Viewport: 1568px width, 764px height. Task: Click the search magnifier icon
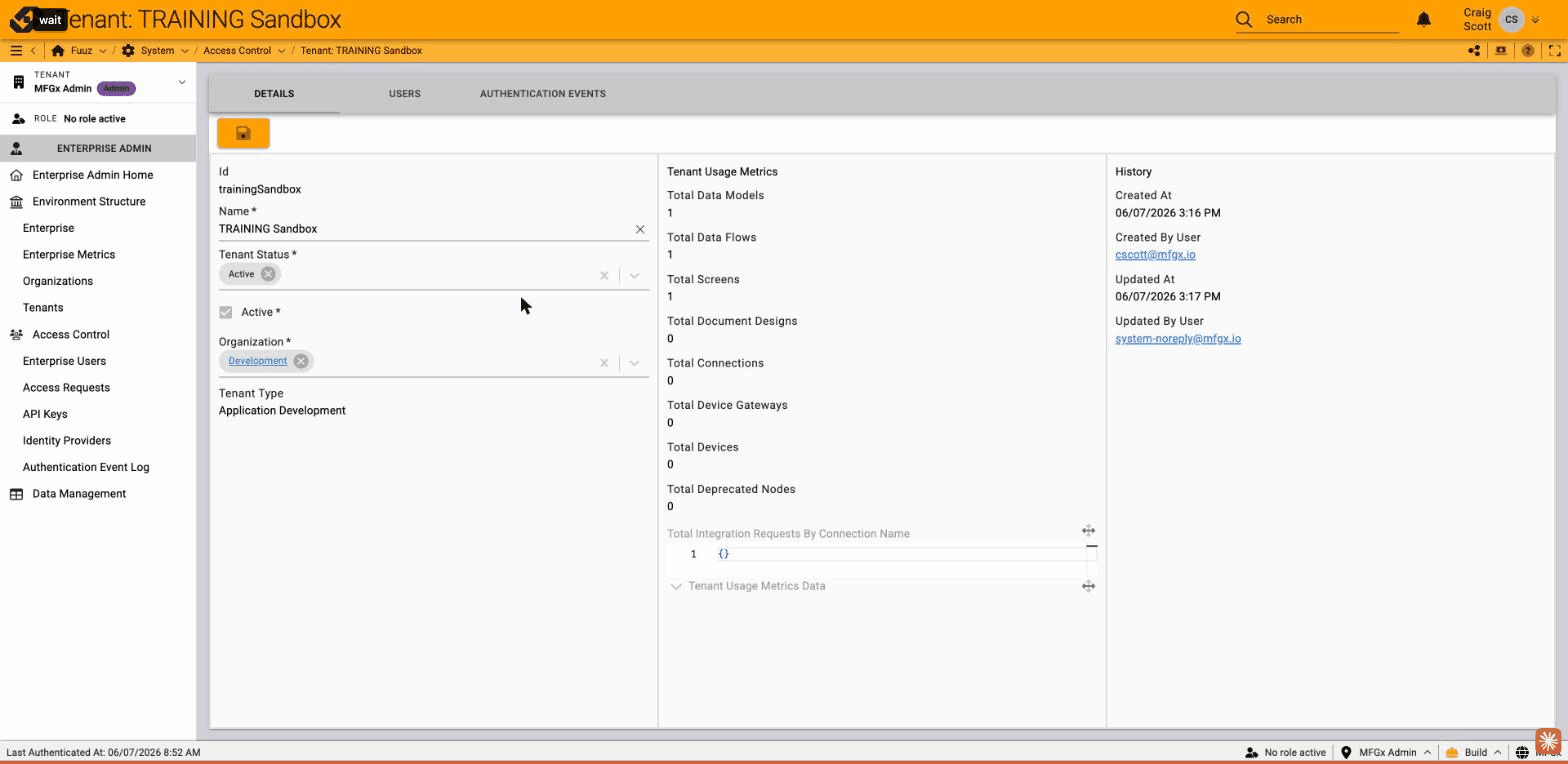[1244, 19]
